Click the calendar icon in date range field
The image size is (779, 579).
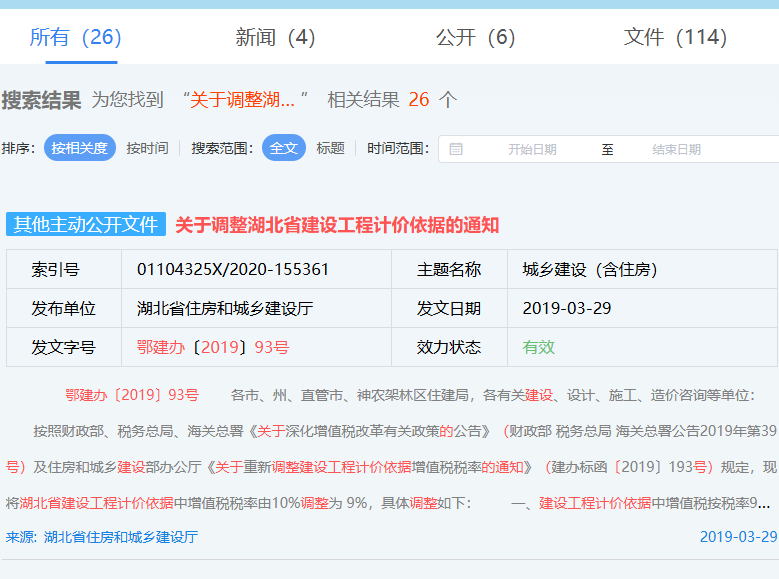[456, 149]
